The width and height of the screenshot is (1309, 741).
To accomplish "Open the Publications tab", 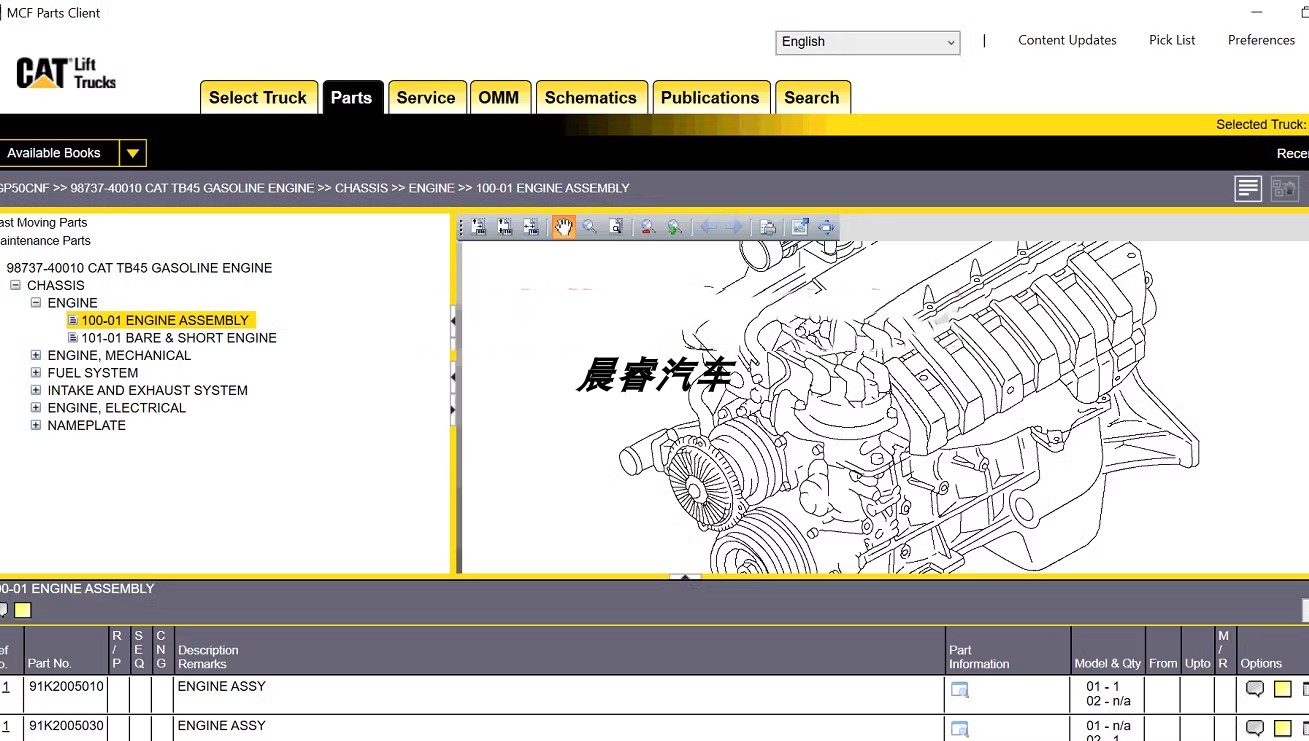I will pos(710,97).
